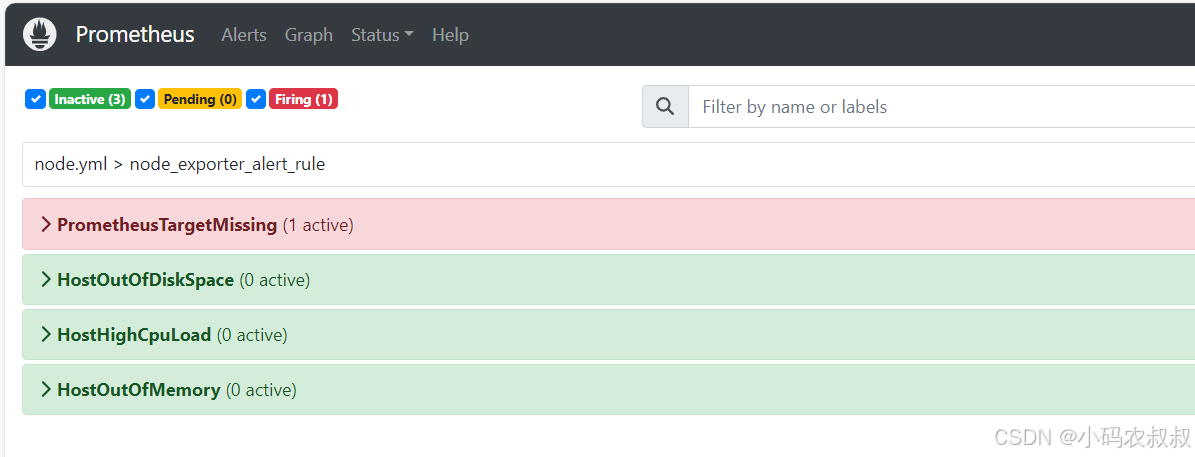Click the Prometheus torch logo icon

(40, 34)
